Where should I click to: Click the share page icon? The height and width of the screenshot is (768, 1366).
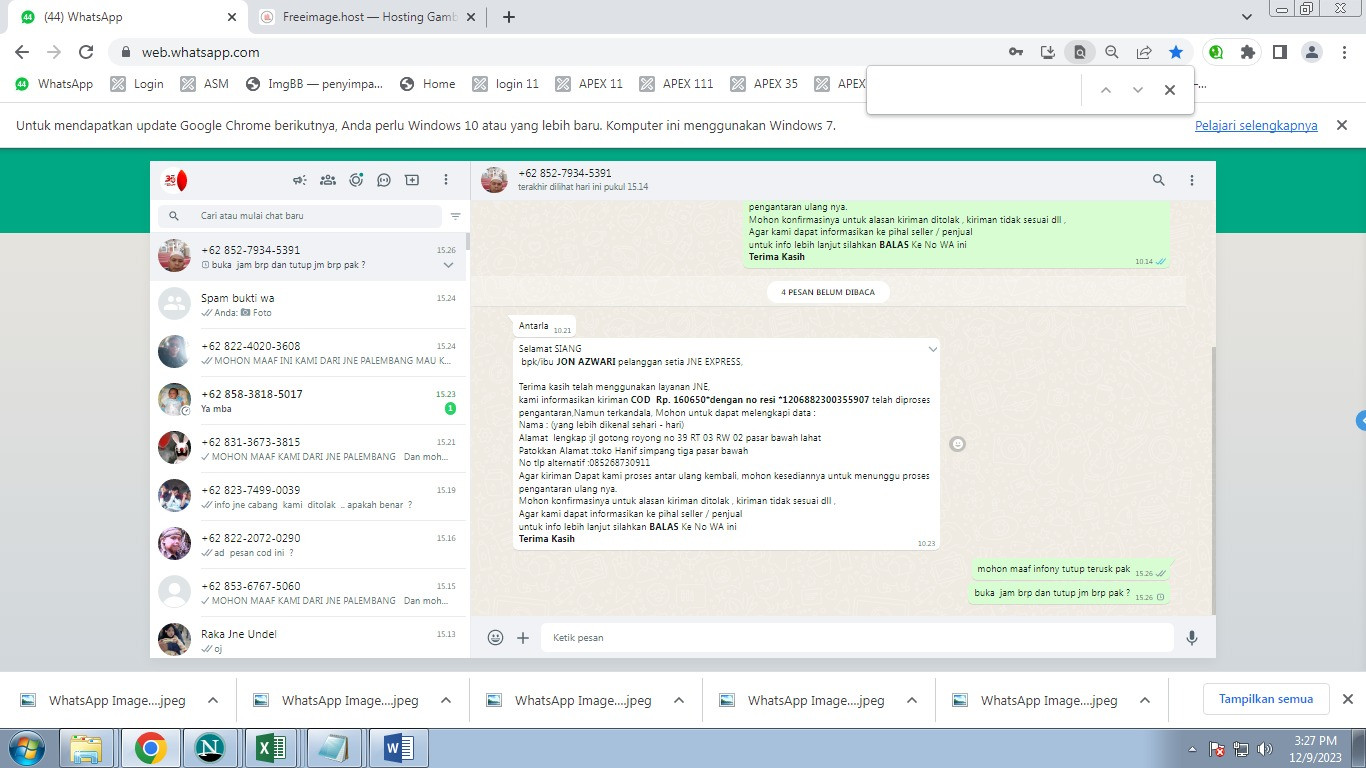coord(1144,52)
